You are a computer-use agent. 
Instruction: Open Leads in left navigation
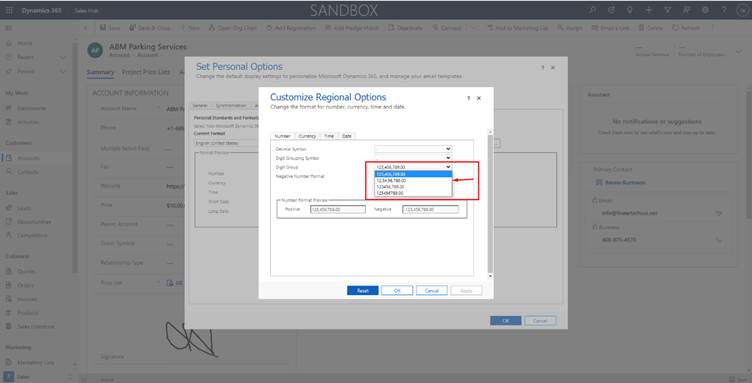(24, 208)
